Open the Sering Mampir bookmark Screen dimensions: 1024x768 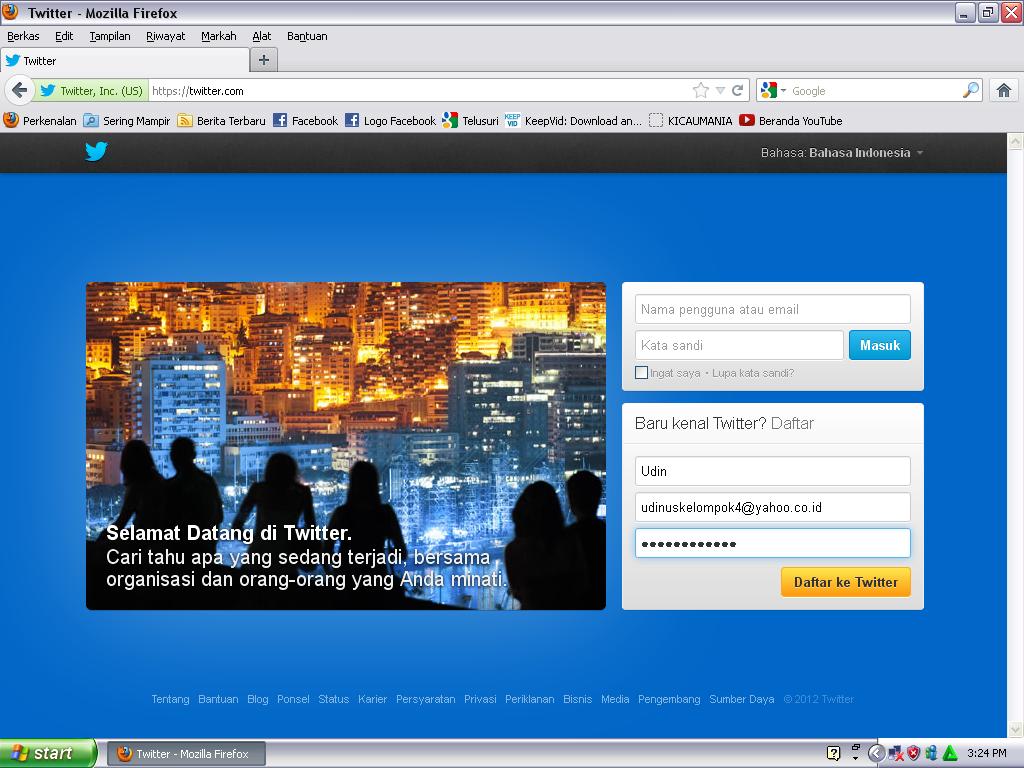point(127,120)
